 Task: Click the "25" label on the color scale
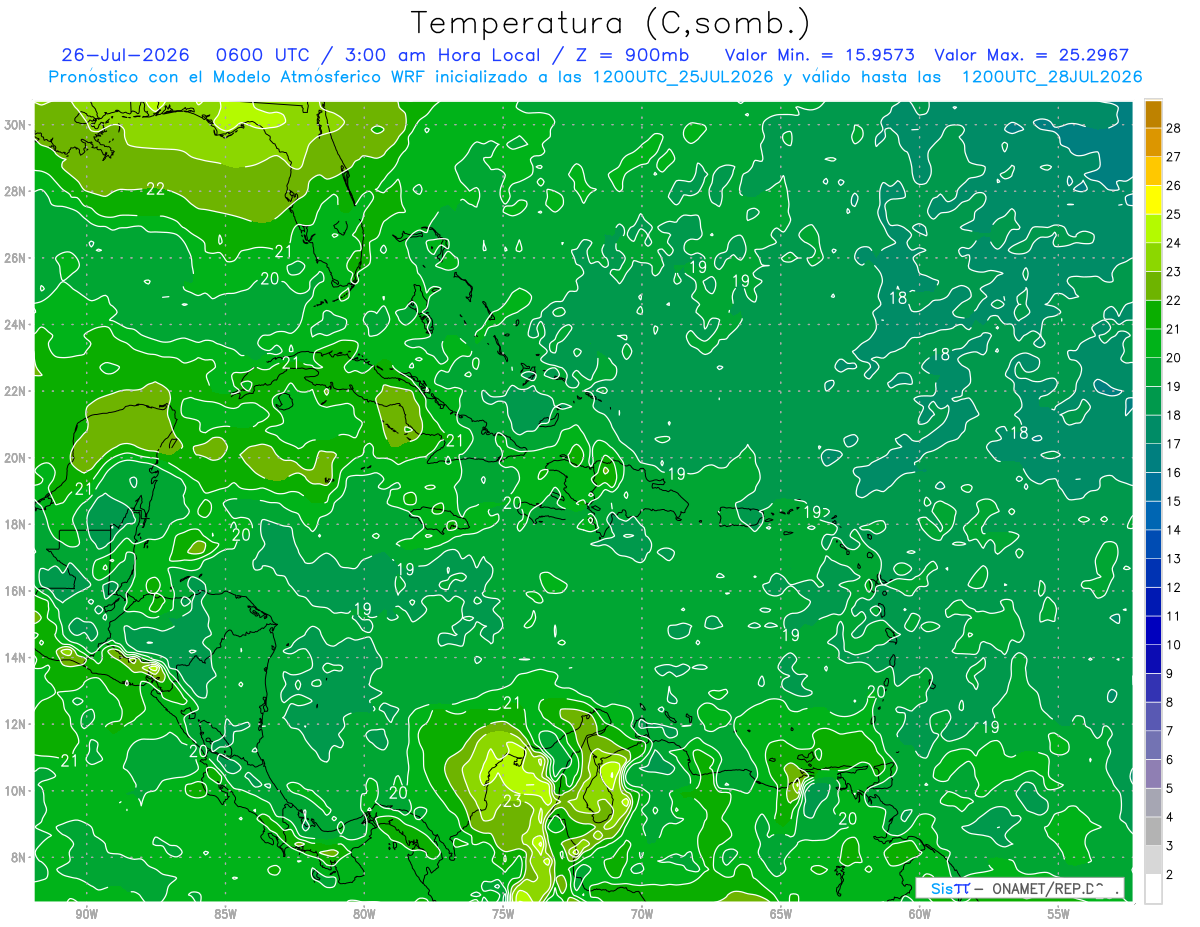click(x=1174, y=214)
